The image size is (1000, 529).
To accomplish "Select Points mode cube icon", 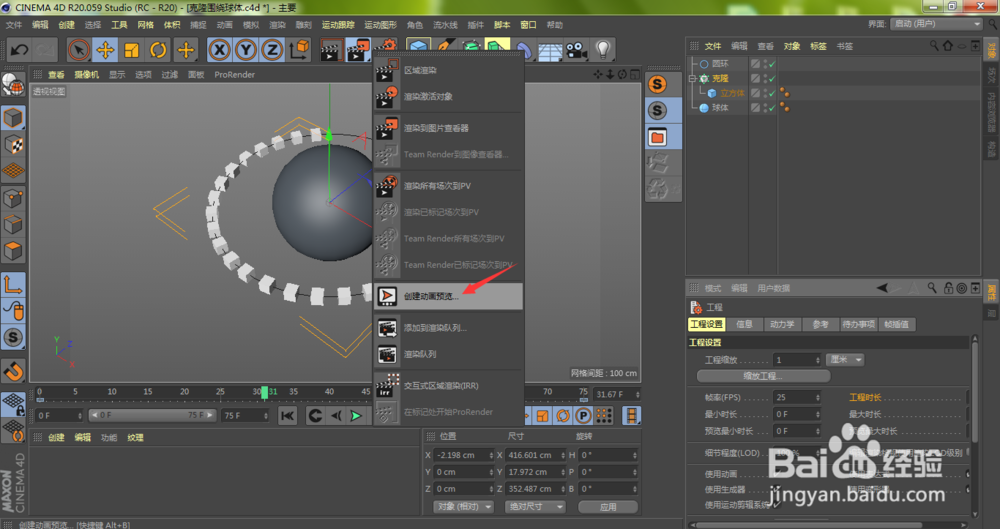I will pyautogui.click(x=13, y=198).
